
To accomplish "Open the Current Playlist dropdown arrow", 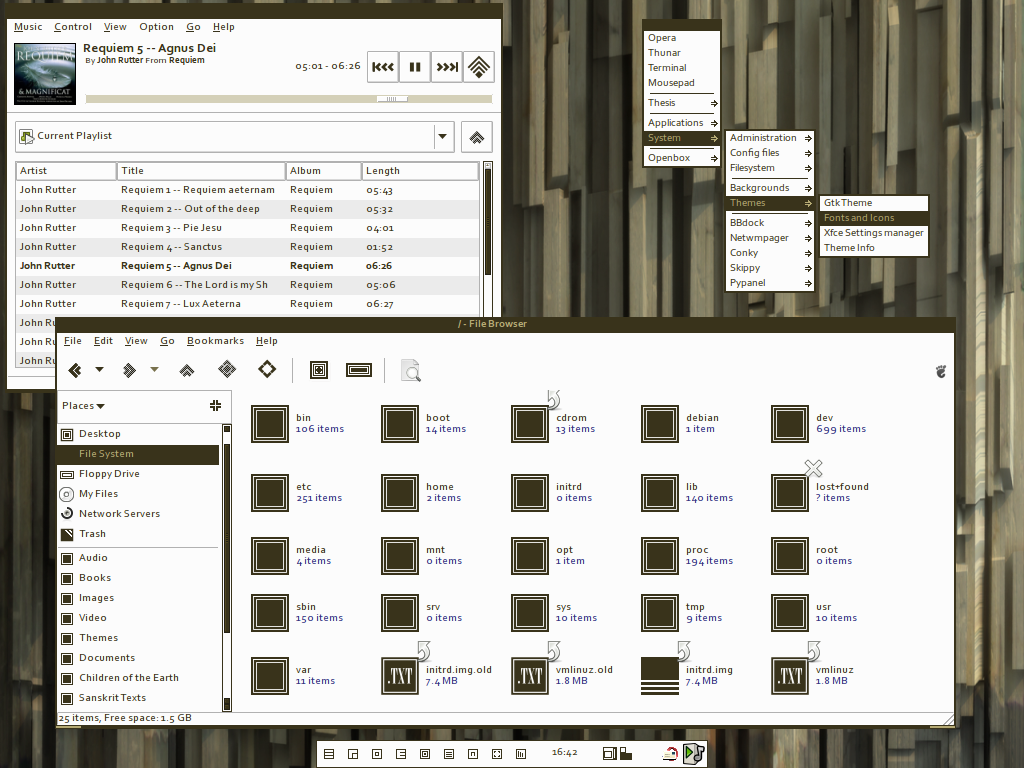I will [x=443, y=136].
